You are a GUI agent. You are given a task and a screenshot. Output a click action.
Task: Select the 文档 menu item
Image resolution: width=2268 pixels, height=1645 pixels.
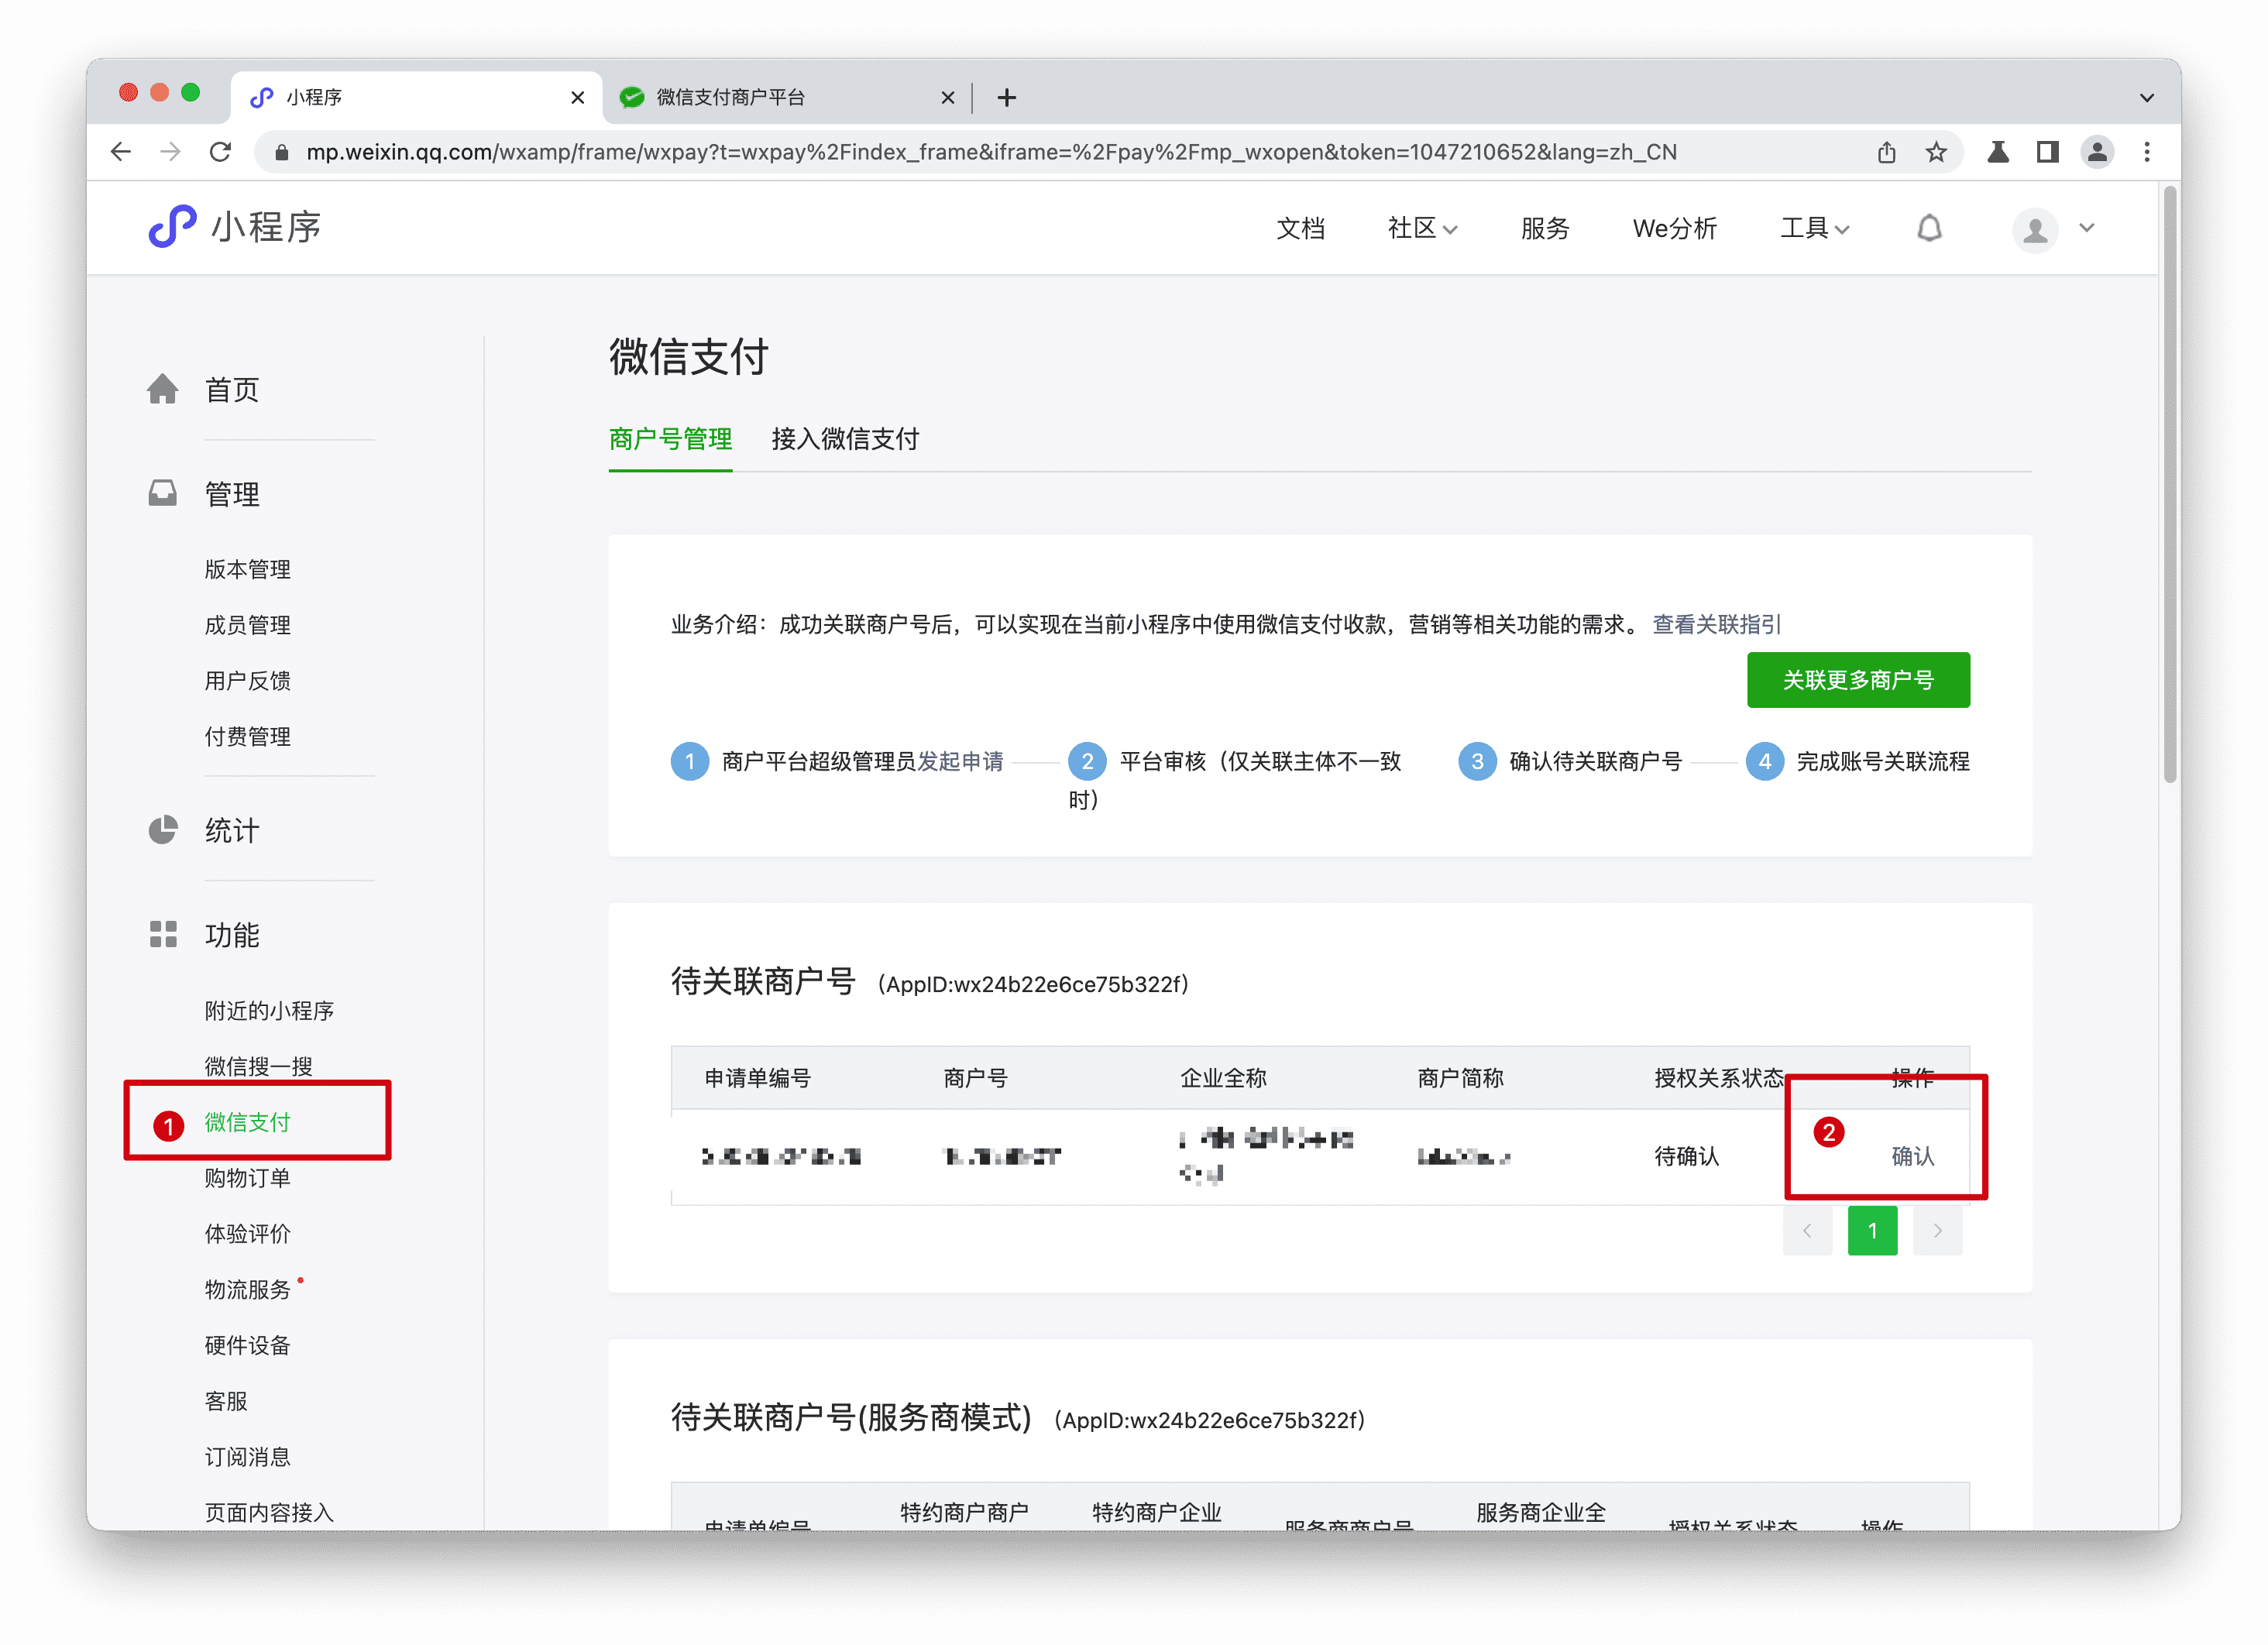pos(1301,228)
